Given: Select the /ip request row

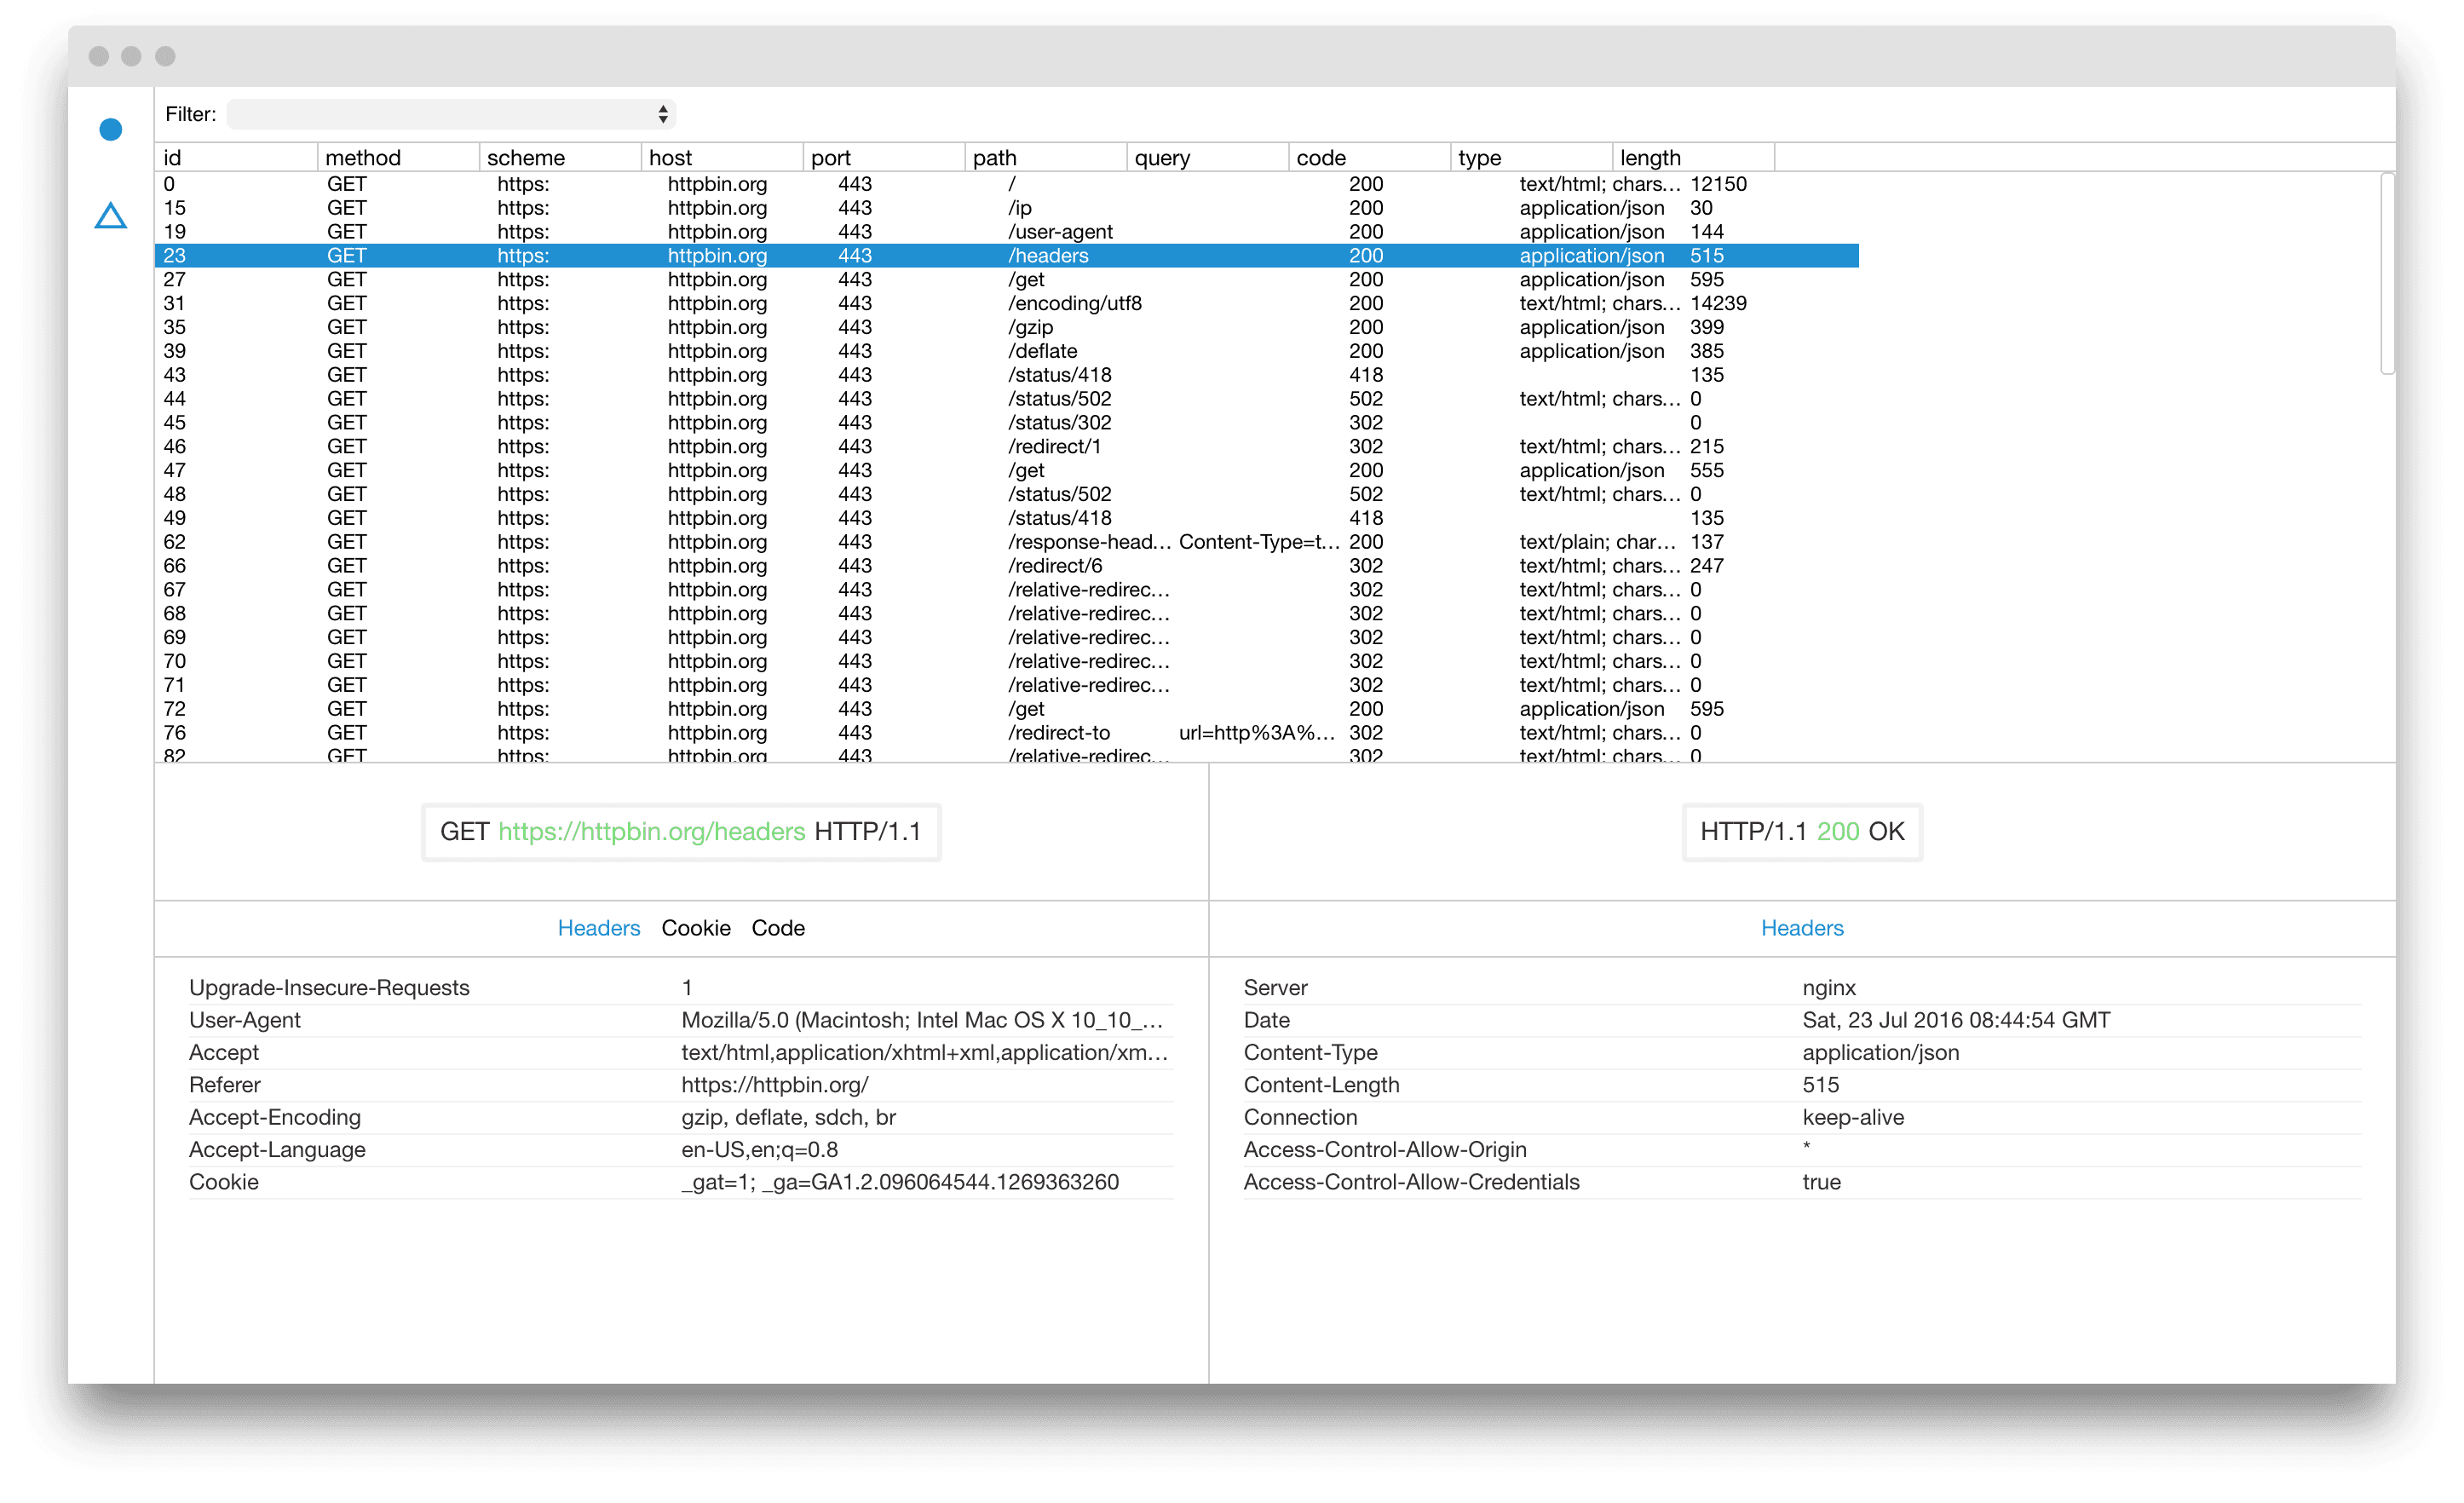Looking at the screenshot, I should 1007,208.
